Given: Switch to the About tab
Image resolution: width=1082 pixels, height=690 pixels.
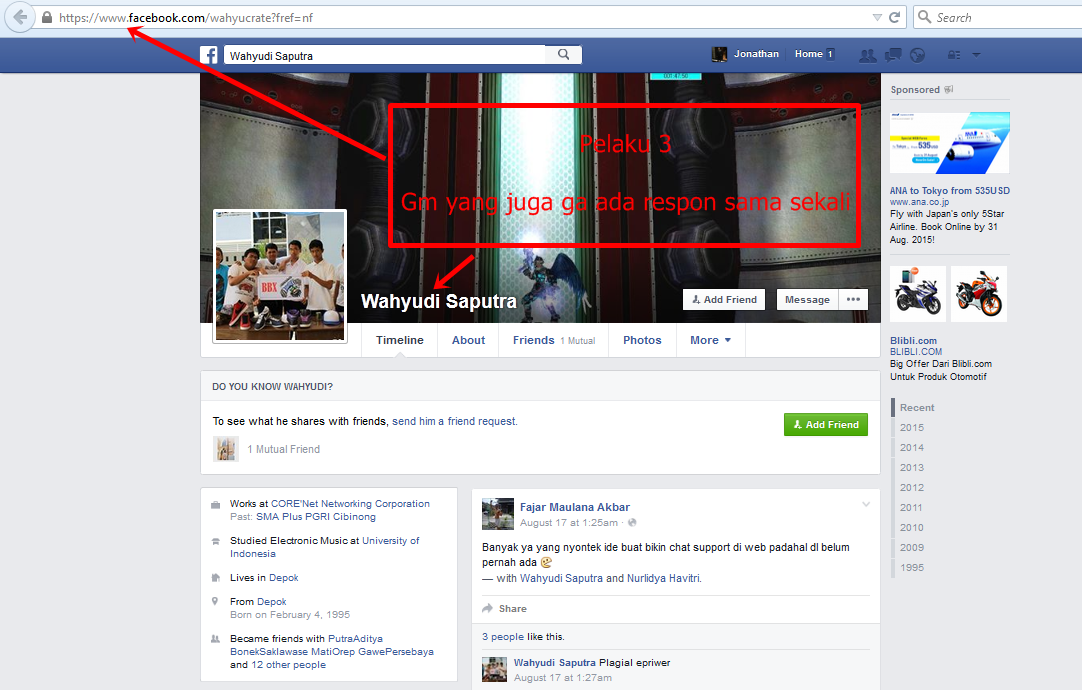Looking at the screenshot, I should 469,340.
